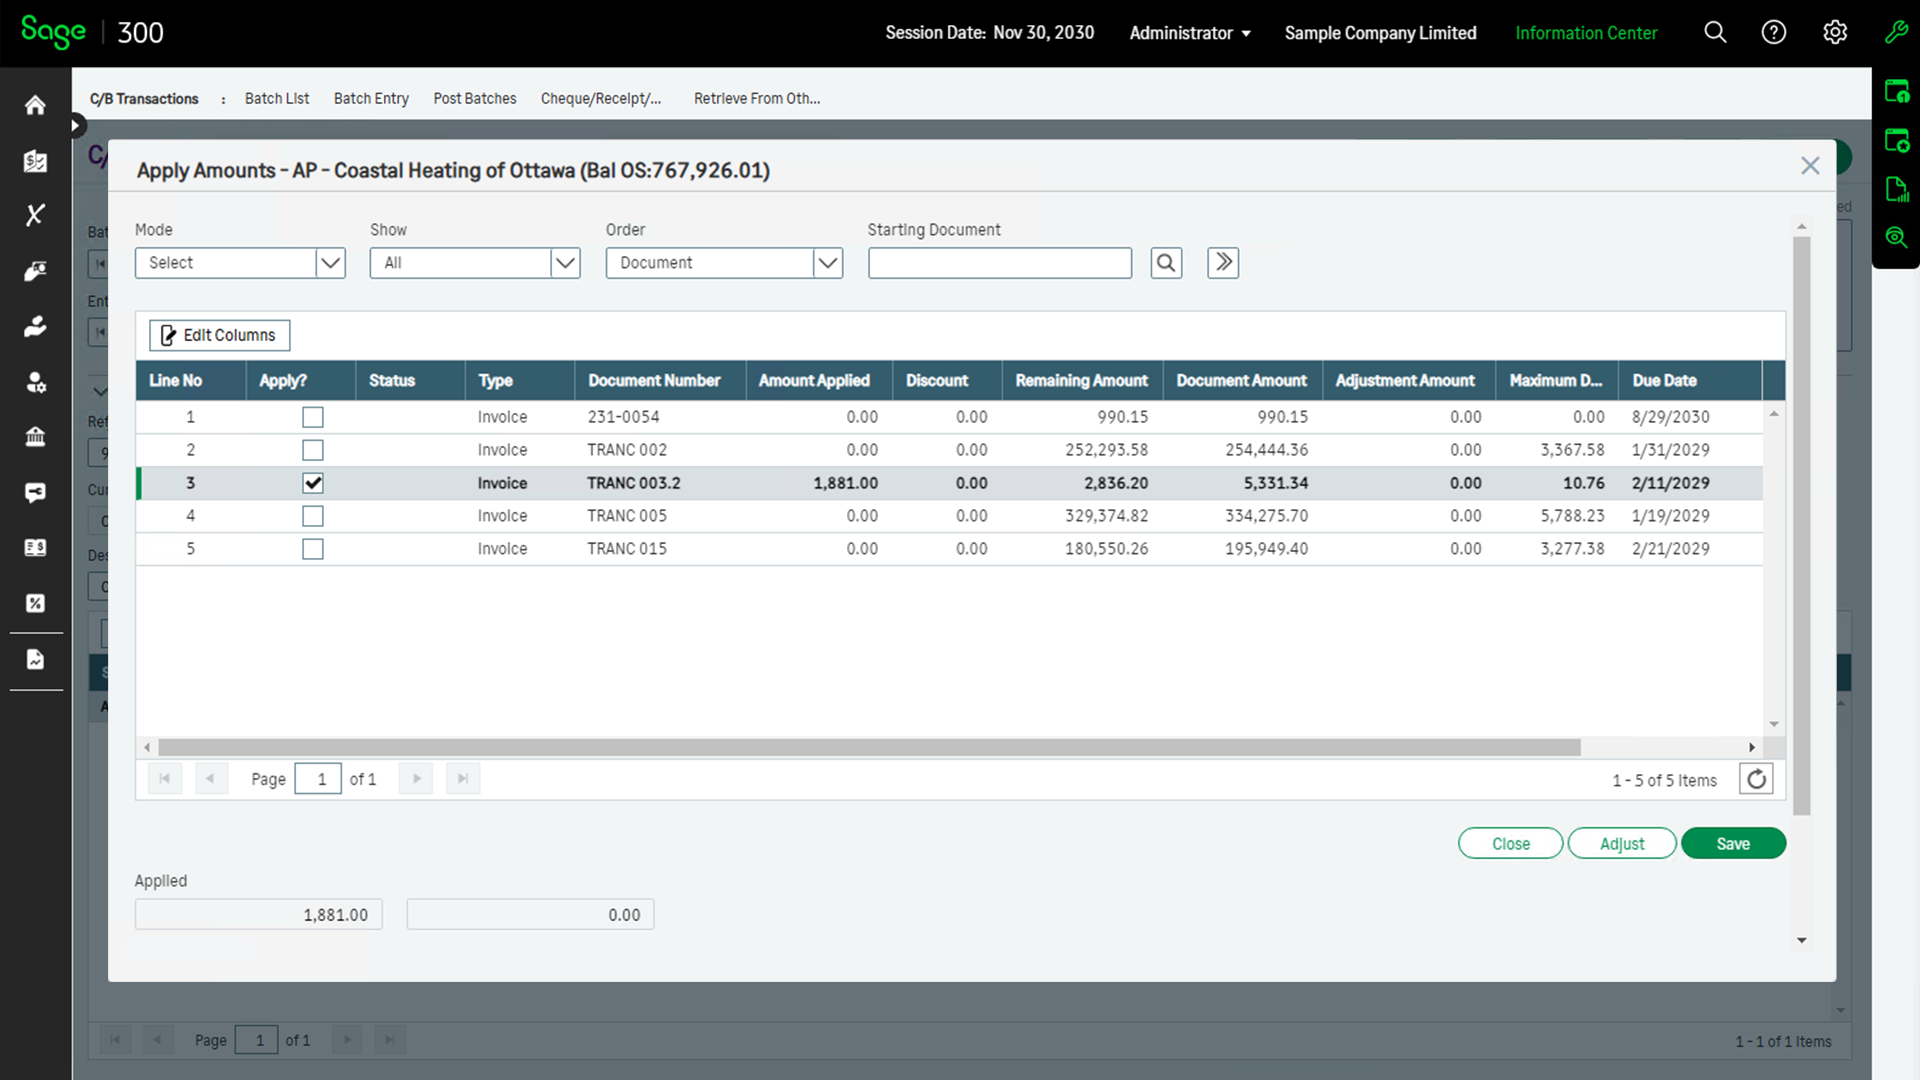Image resolution: width=1920 pixels, height=1080 pixels.
Task: Open the Edit Columns tool above the grid
Action: (x=218, y=335)
